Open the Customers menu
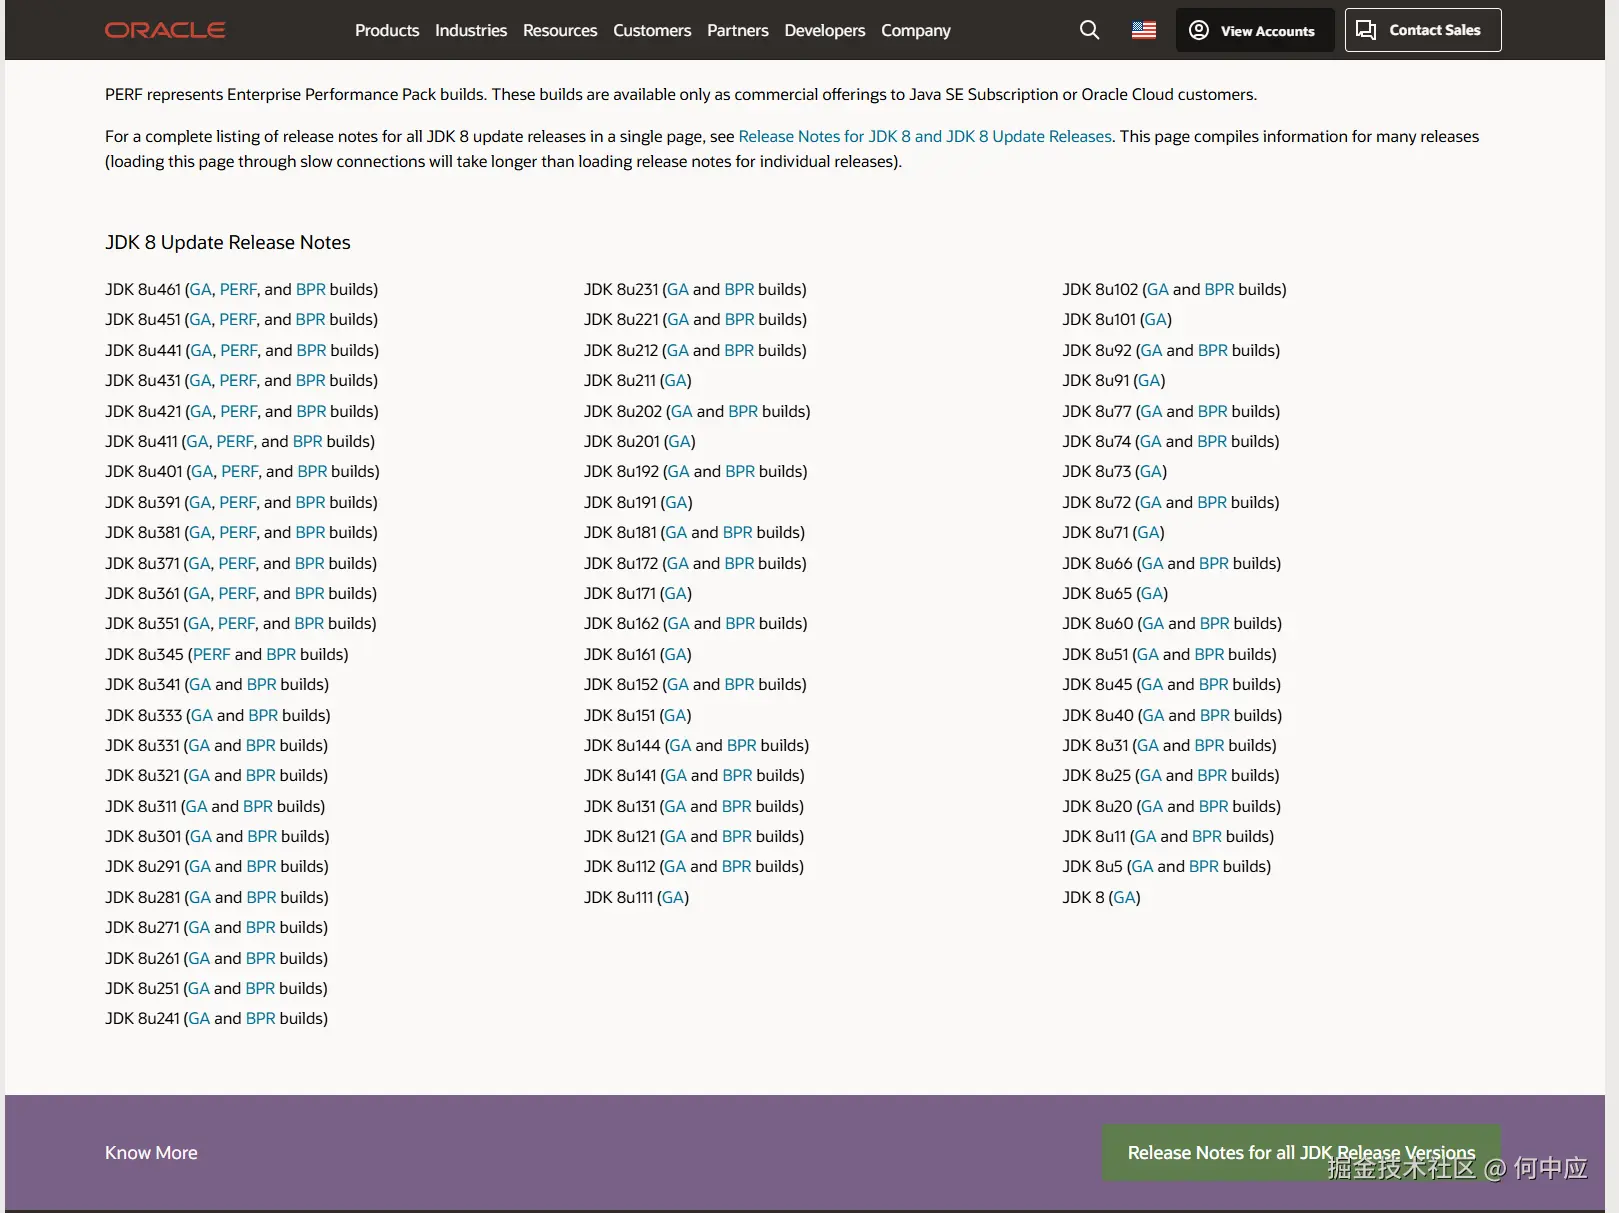The width and height of the screenshot is (1619, 1213). pos(652,30)
